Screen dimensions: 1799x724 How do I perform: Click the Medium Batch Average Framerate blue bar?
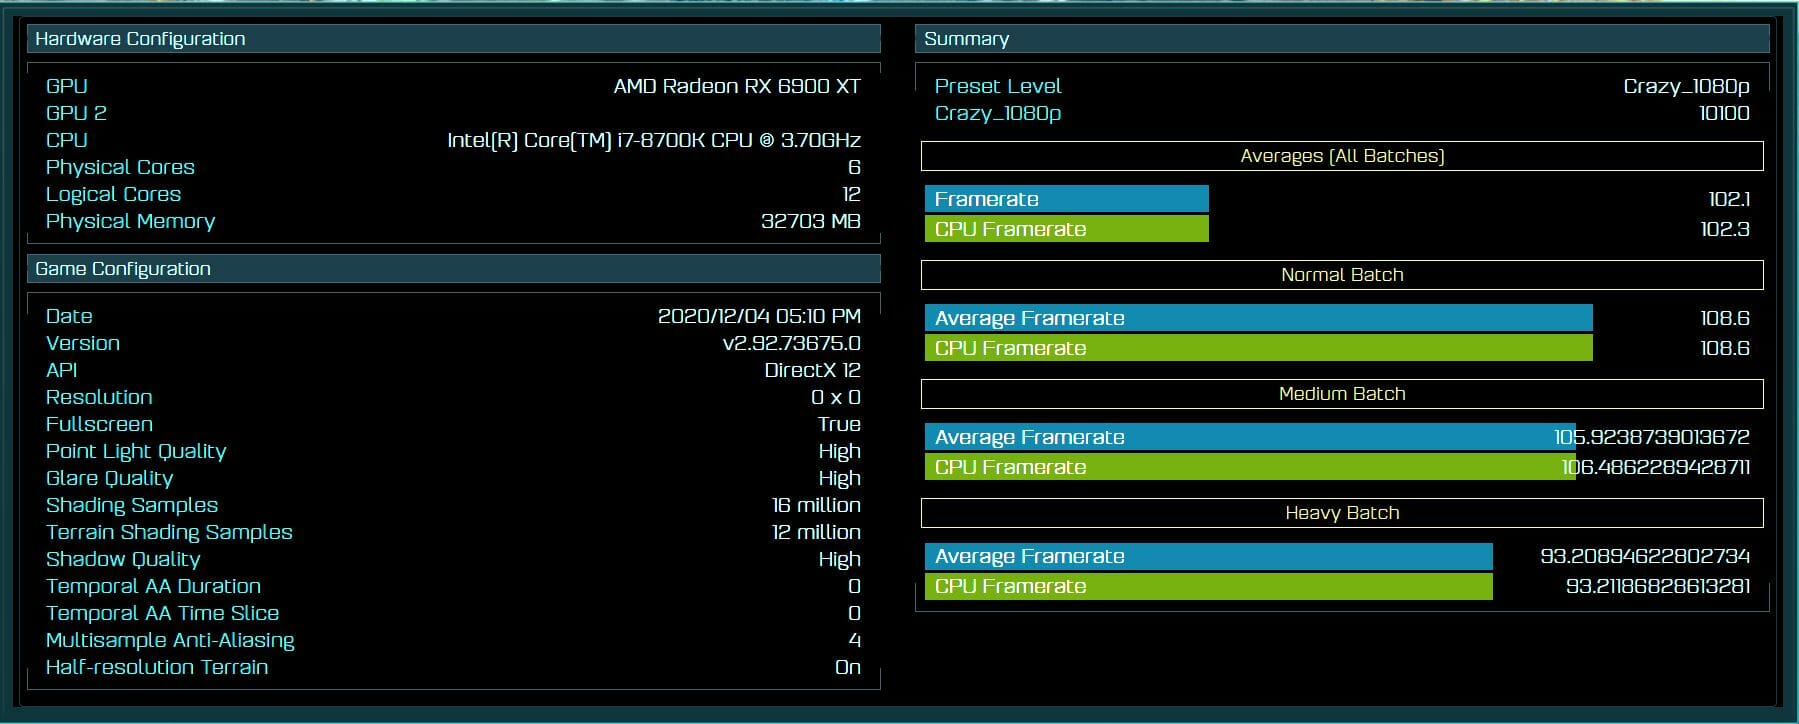(1250, 437)
